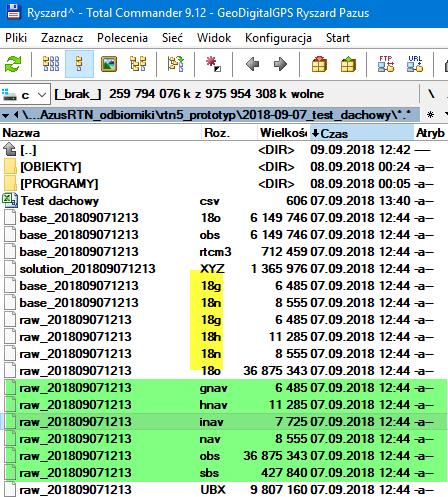Viewport: 448px width, 497px height.
Task: Select base_201809071213 with extension 18n
Action: click(224, 303)
